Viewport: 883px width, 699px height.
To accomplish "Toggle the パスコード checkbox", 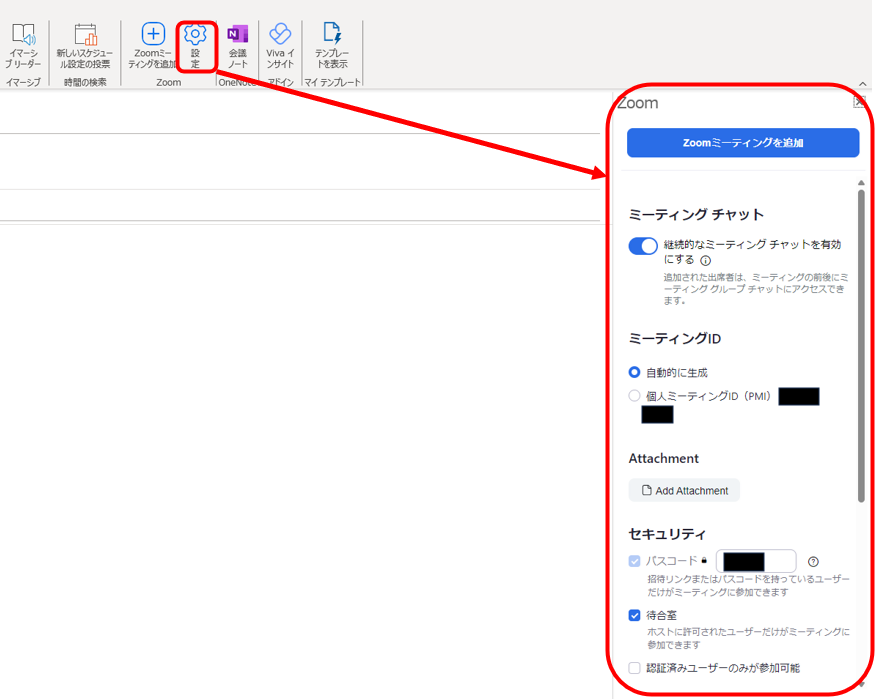I will [x=635, y=561].
